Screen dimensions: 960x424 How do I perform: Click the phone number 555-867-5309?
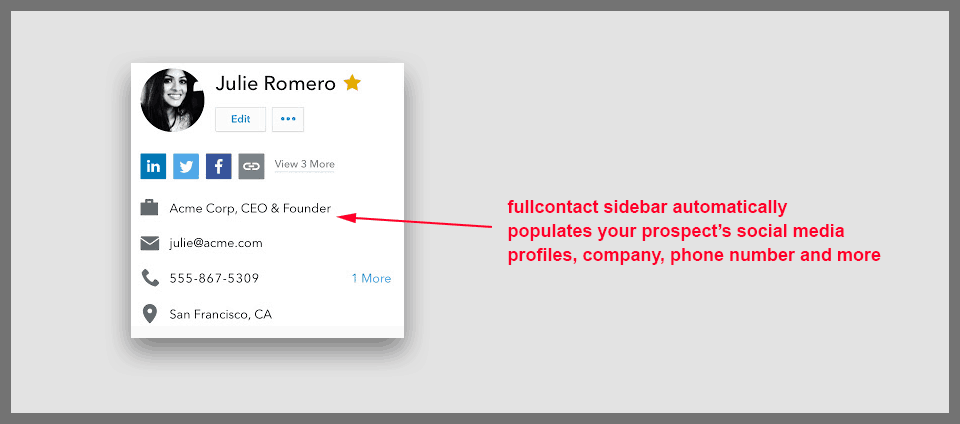coord(214,278)
